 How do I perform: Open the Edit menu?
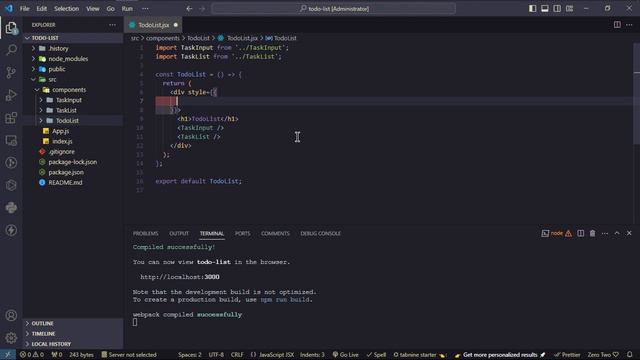(42, 9)
